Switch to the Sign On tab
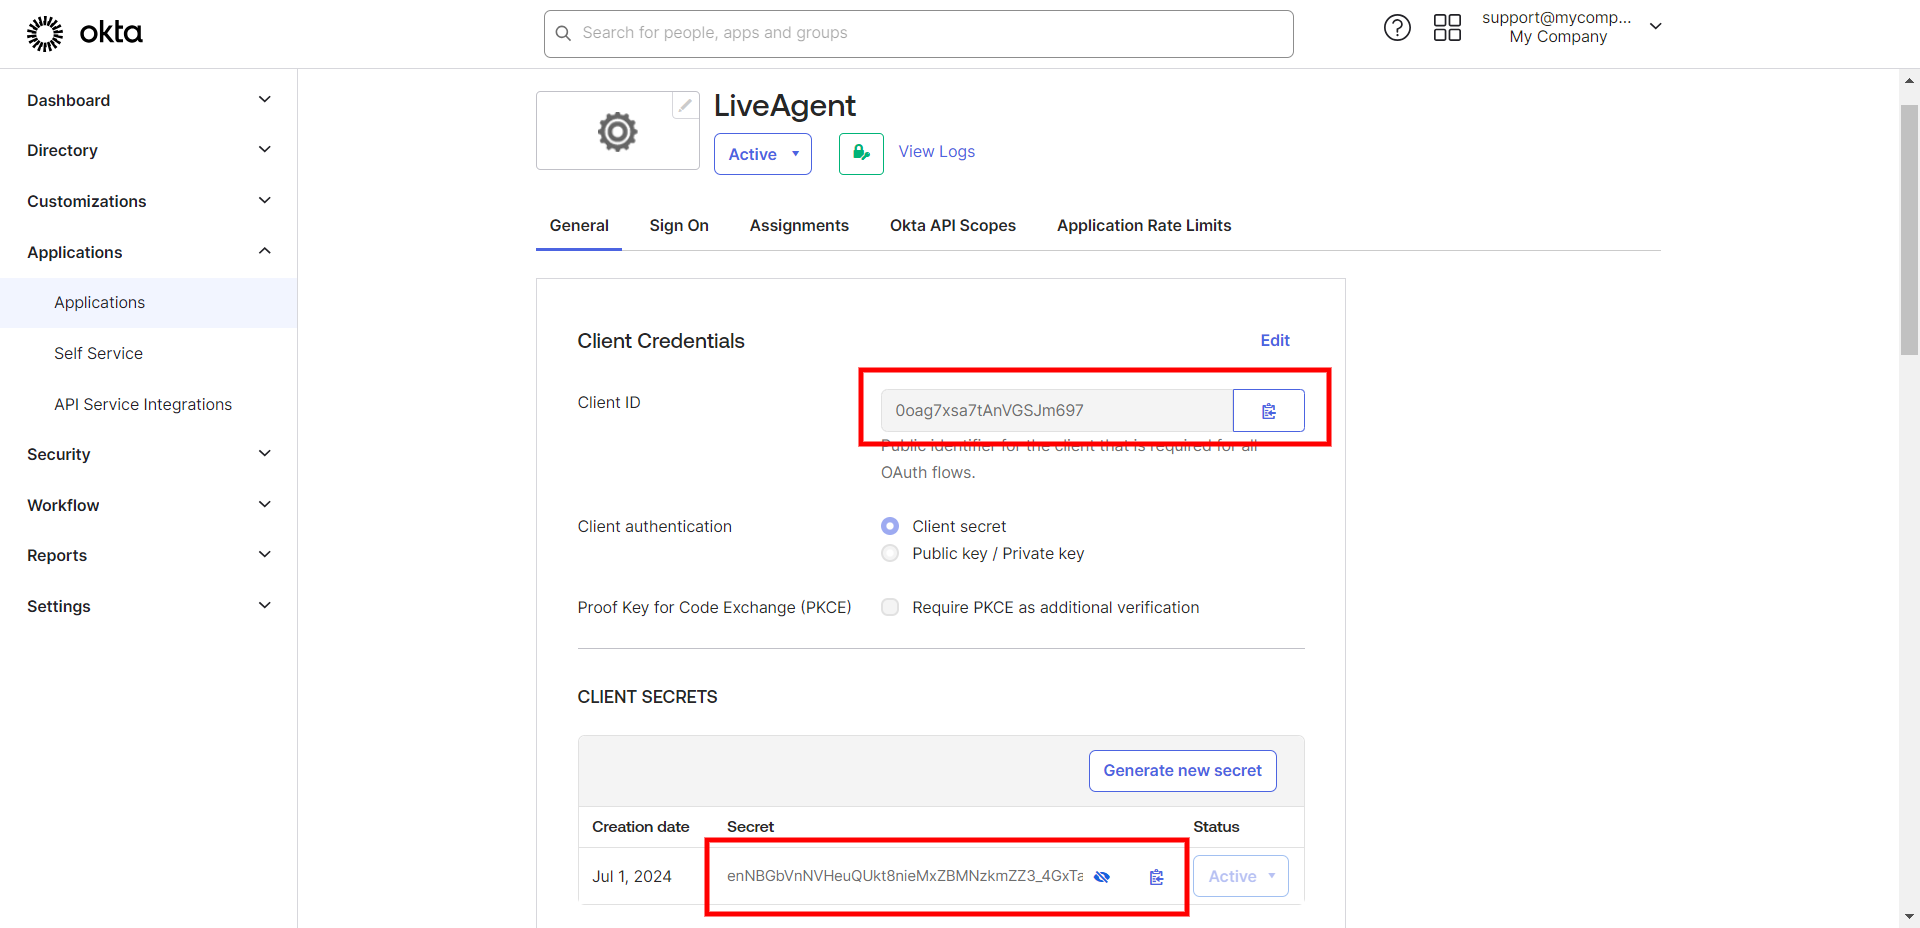The width and height of the screenshot is (1920, 928). pyautogui.click(x=678, y=226)
